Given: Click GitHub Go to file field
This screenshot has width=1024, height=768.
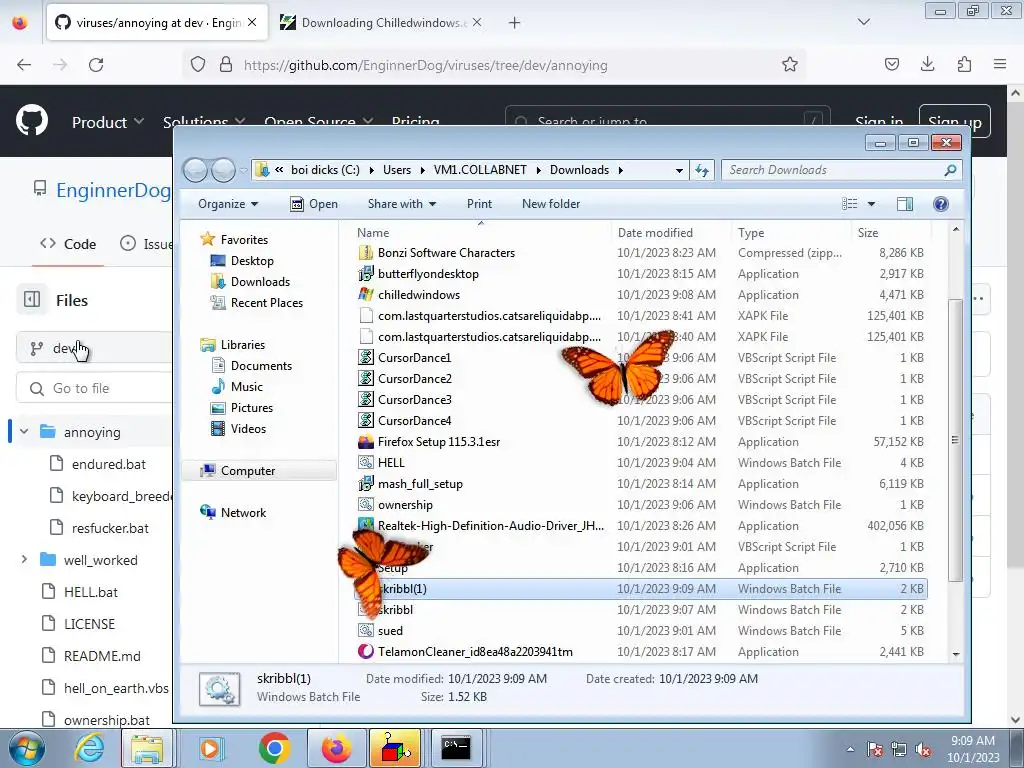Looking at the screenshot, I should tap(94, 388).
